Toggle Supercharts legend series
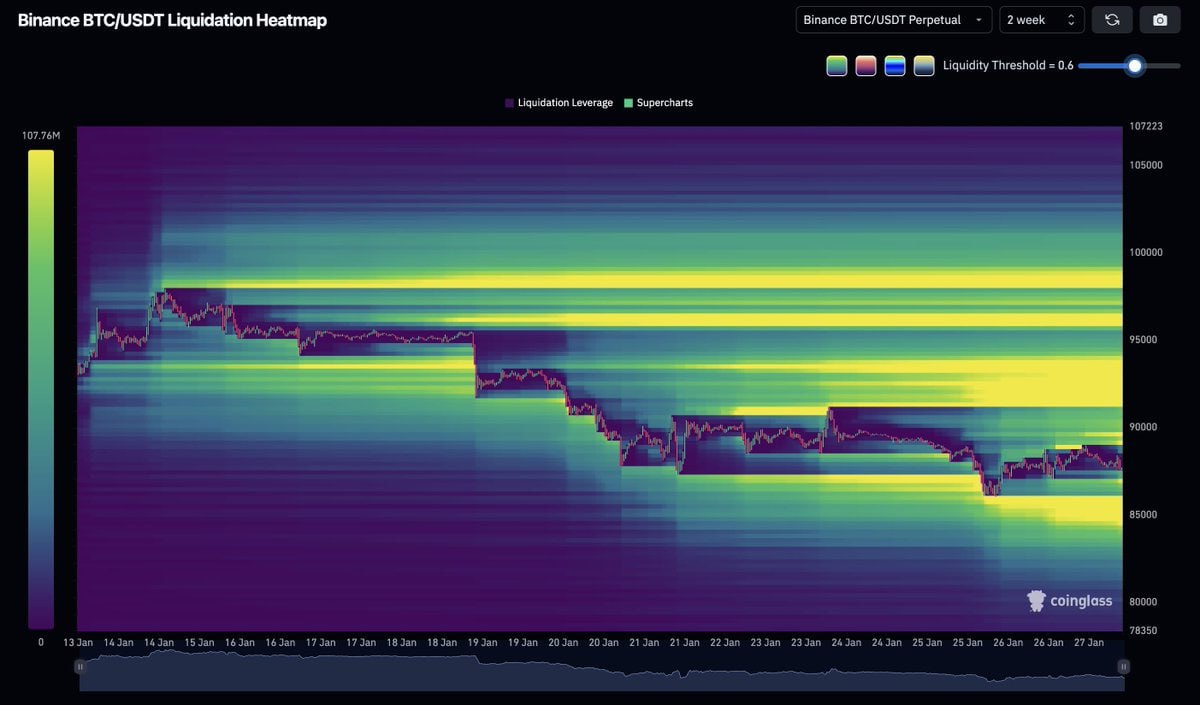The height and width of the screenshot is (705, 1200). click(657, 103)
